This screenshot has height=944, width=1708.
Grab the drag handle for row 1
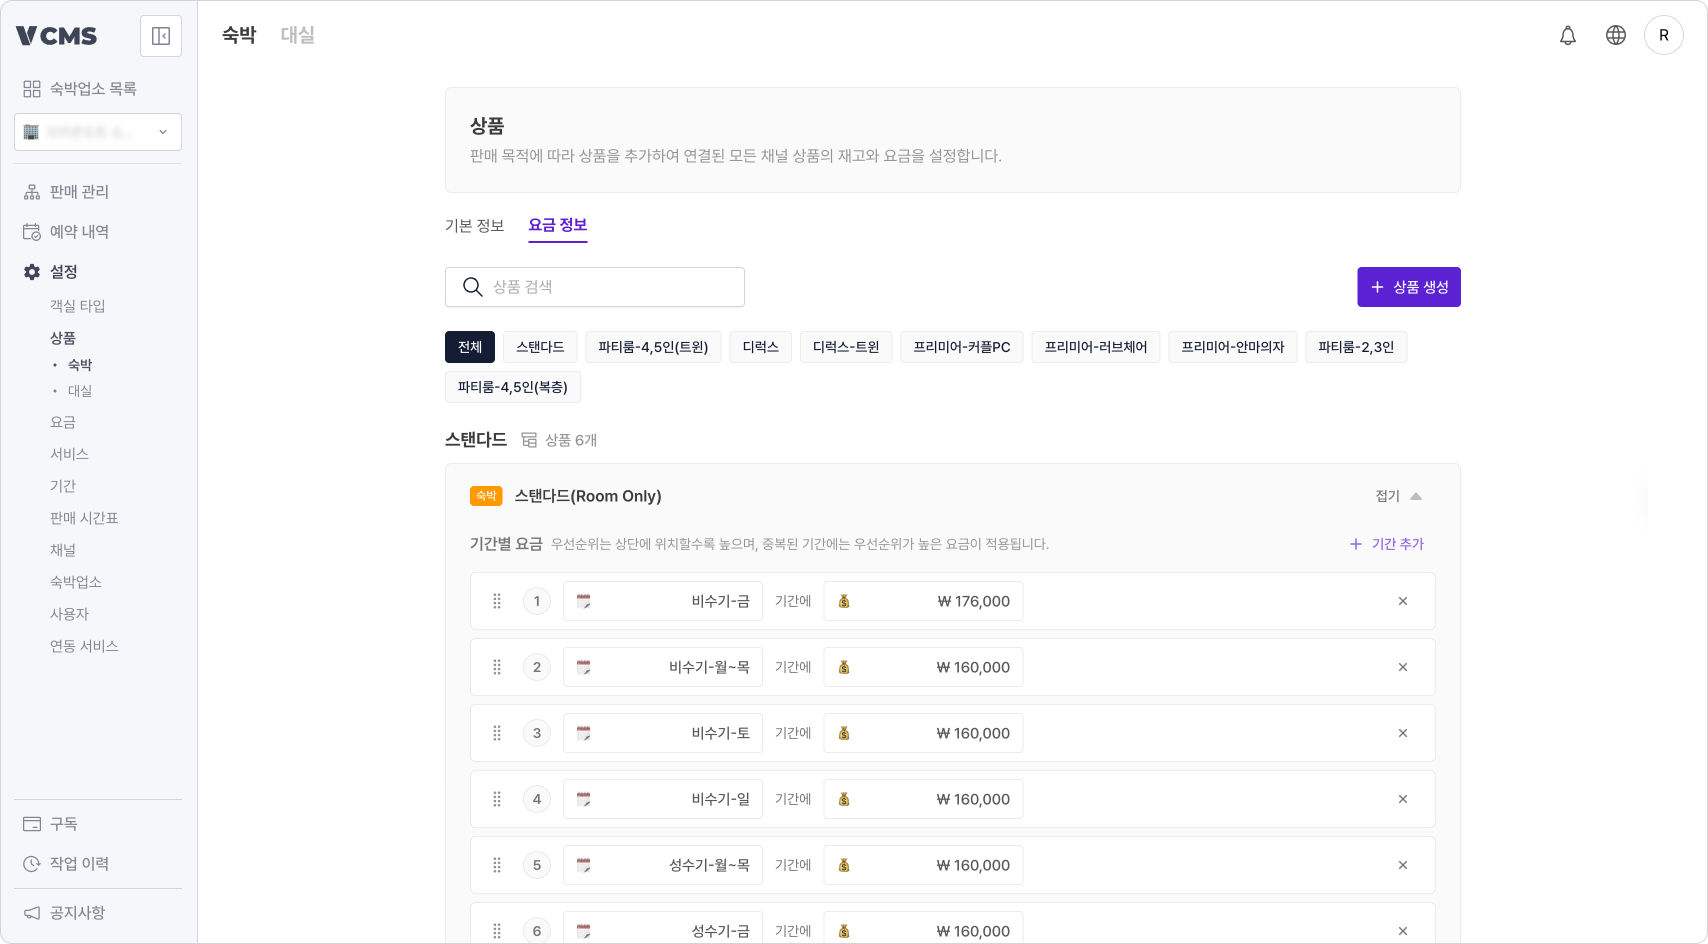(x=497, y=601)
